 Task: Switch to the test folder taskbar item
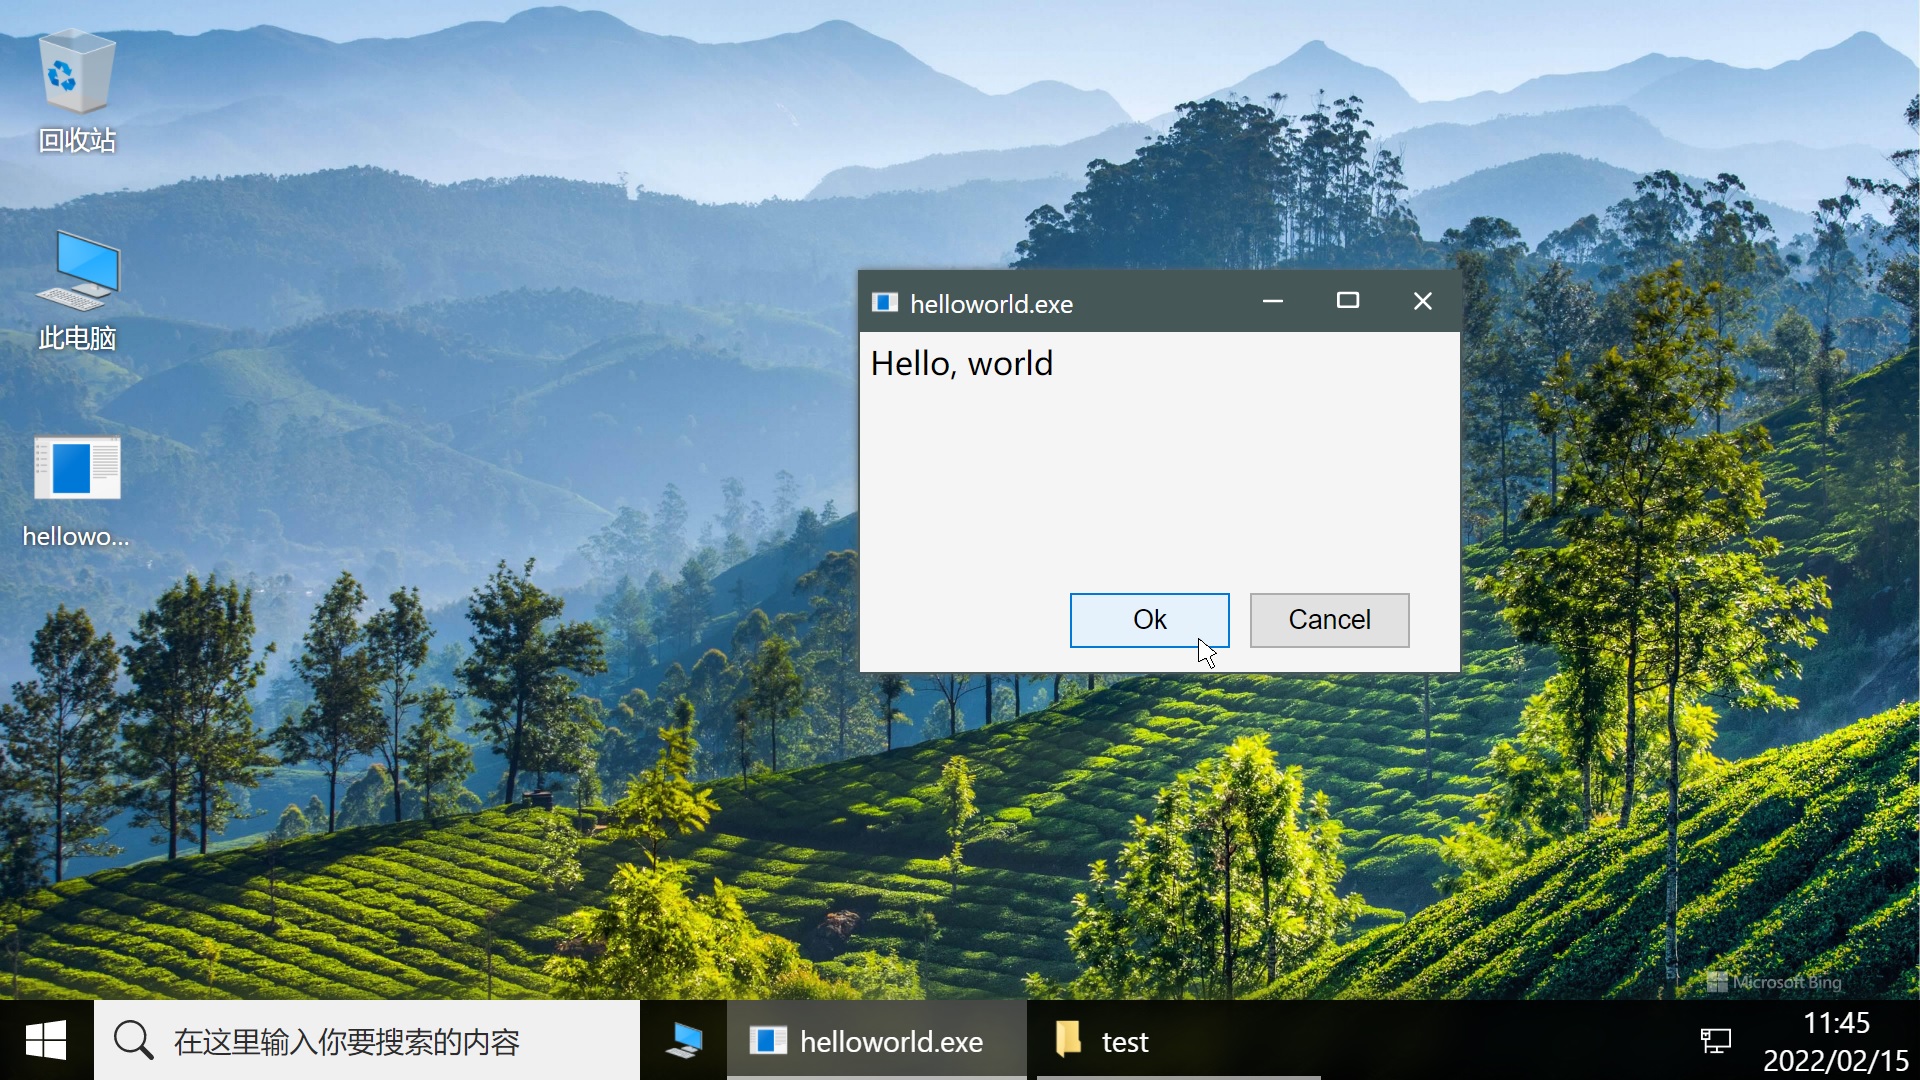tap(1105, 1041)
